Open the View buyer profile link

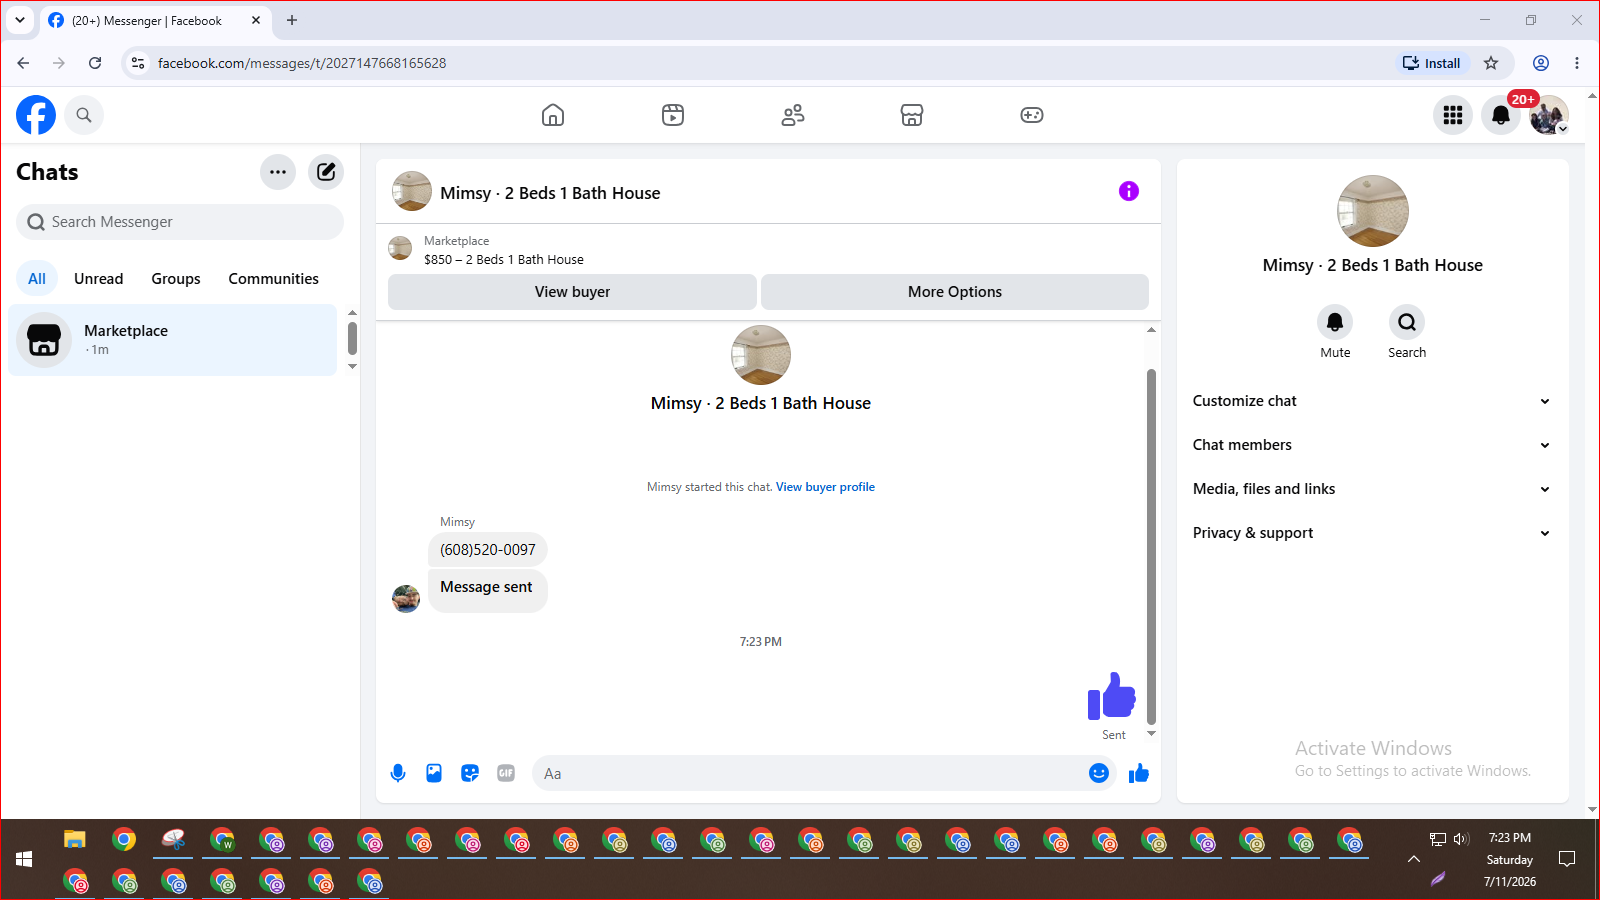pos(825,487)
